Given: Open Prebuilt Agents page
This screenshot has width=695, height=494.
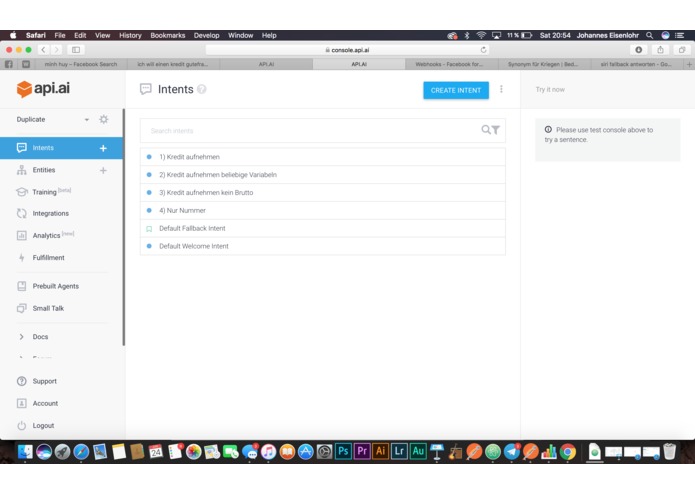Looking at the screenshot, I should click(x=55, y=286).
